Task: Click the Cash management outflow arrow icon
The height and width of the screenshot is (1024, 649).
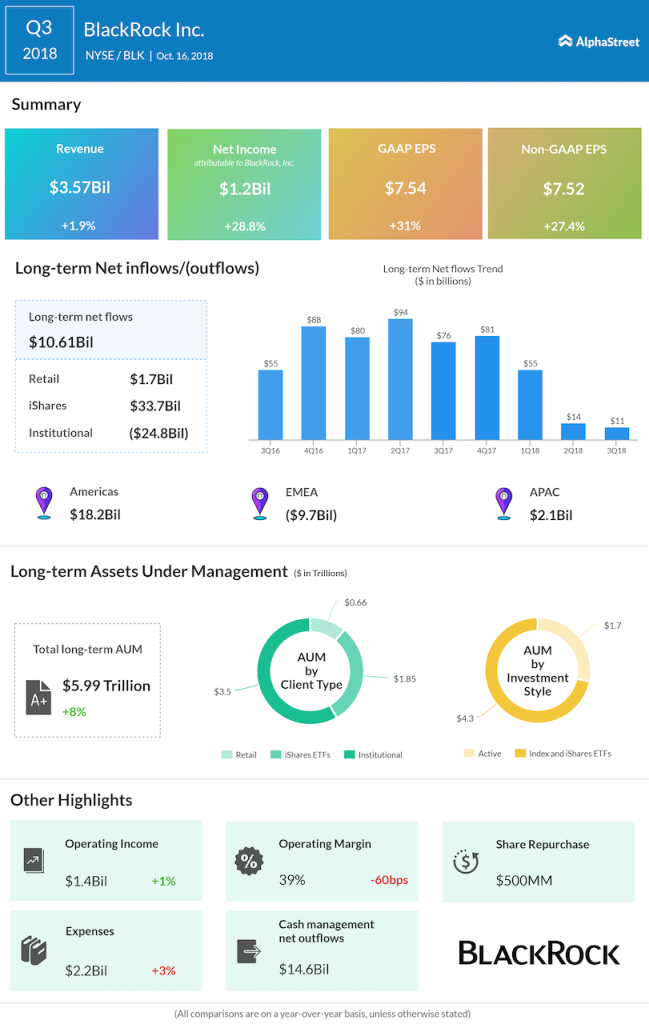Action: point(249,952)
